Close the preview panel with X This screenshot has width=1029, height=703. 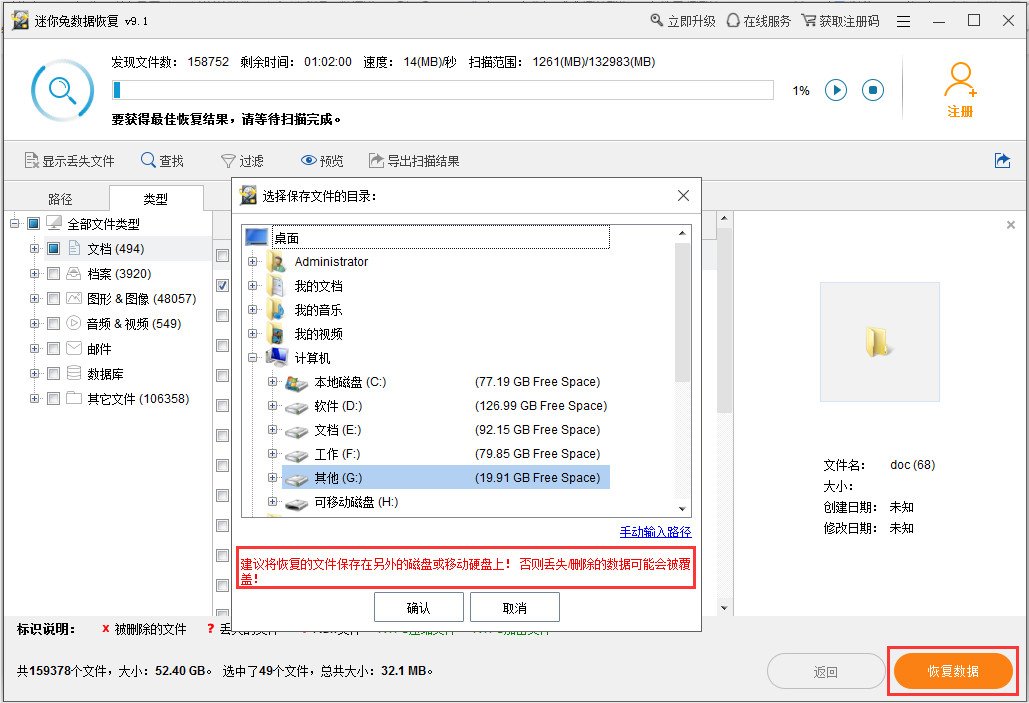[x=1011, y=225]
